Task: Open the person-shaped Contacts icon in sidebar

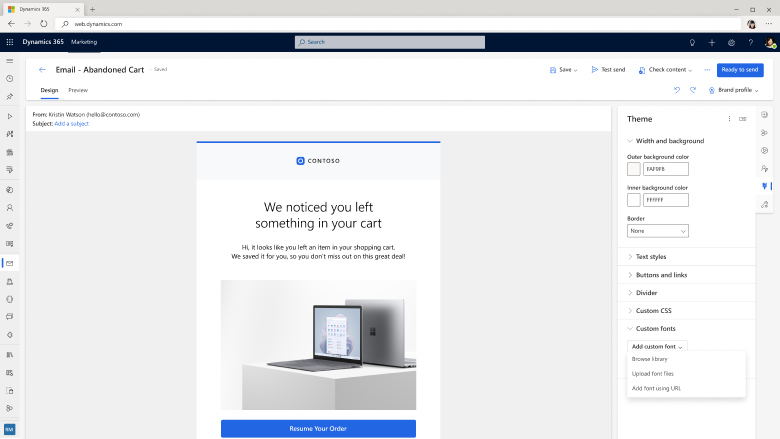Action: point(9,208)
